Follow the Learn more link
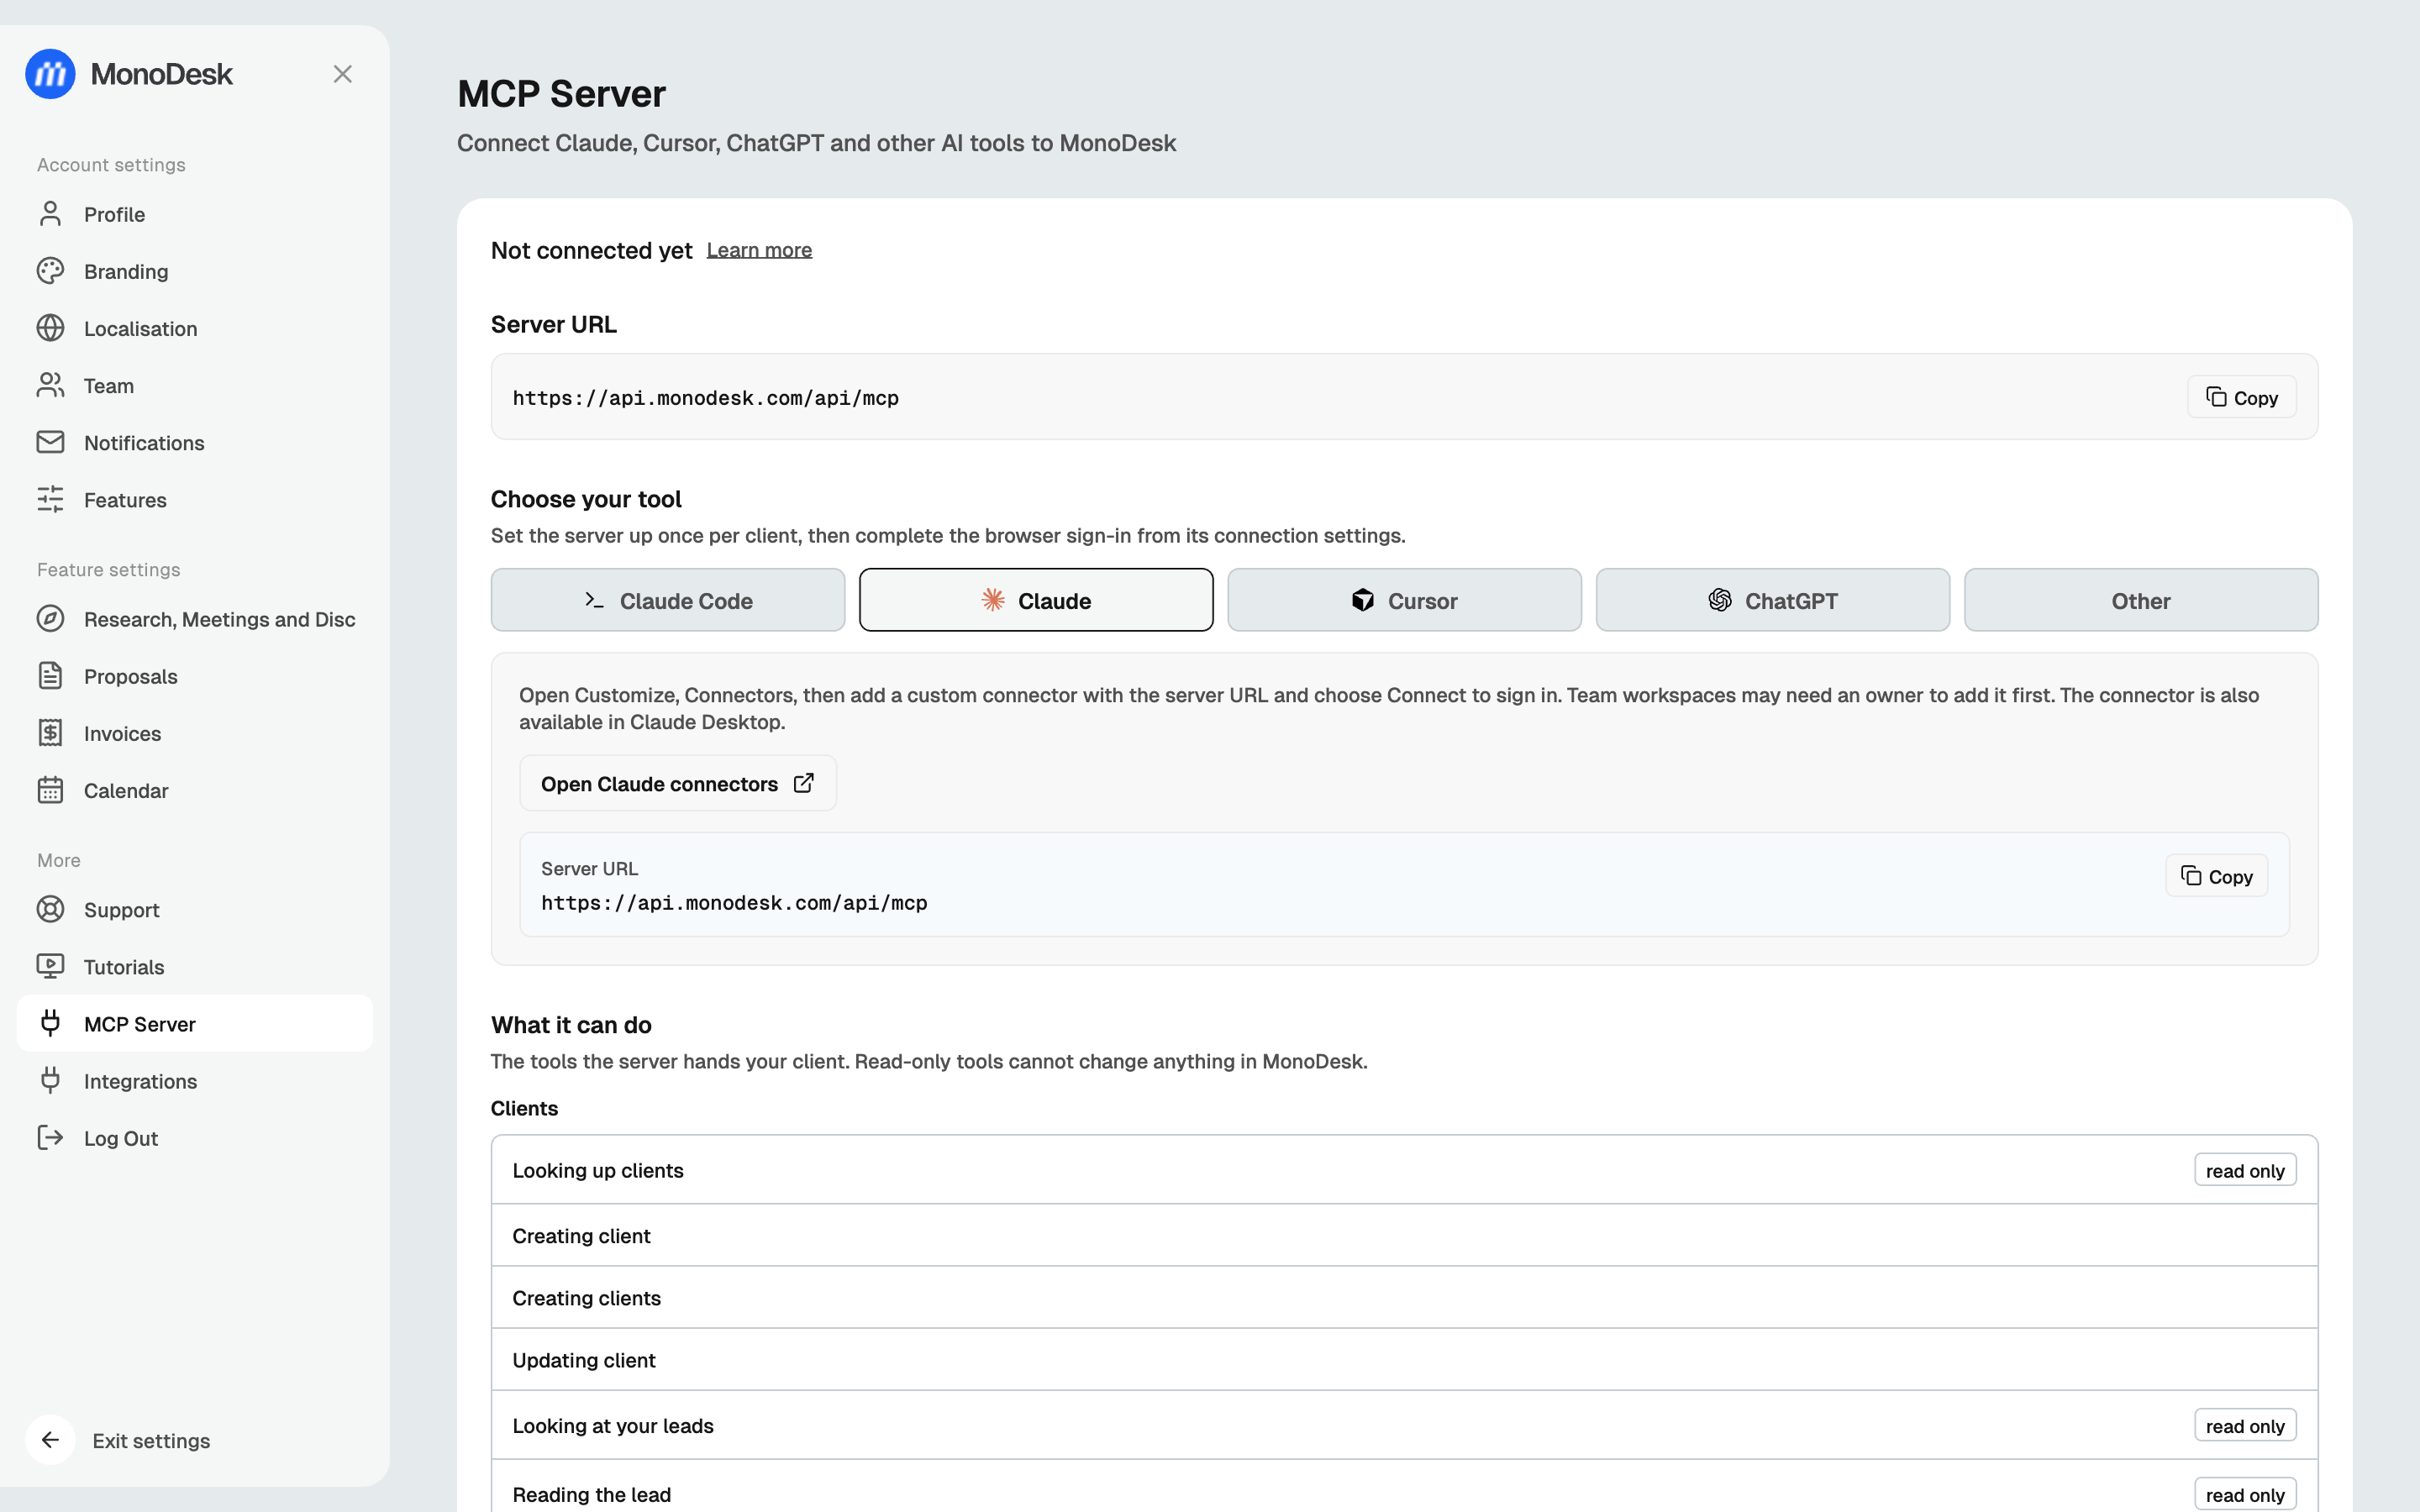The width and height of the screenshot is (2420, 1512). pos(759,250)
